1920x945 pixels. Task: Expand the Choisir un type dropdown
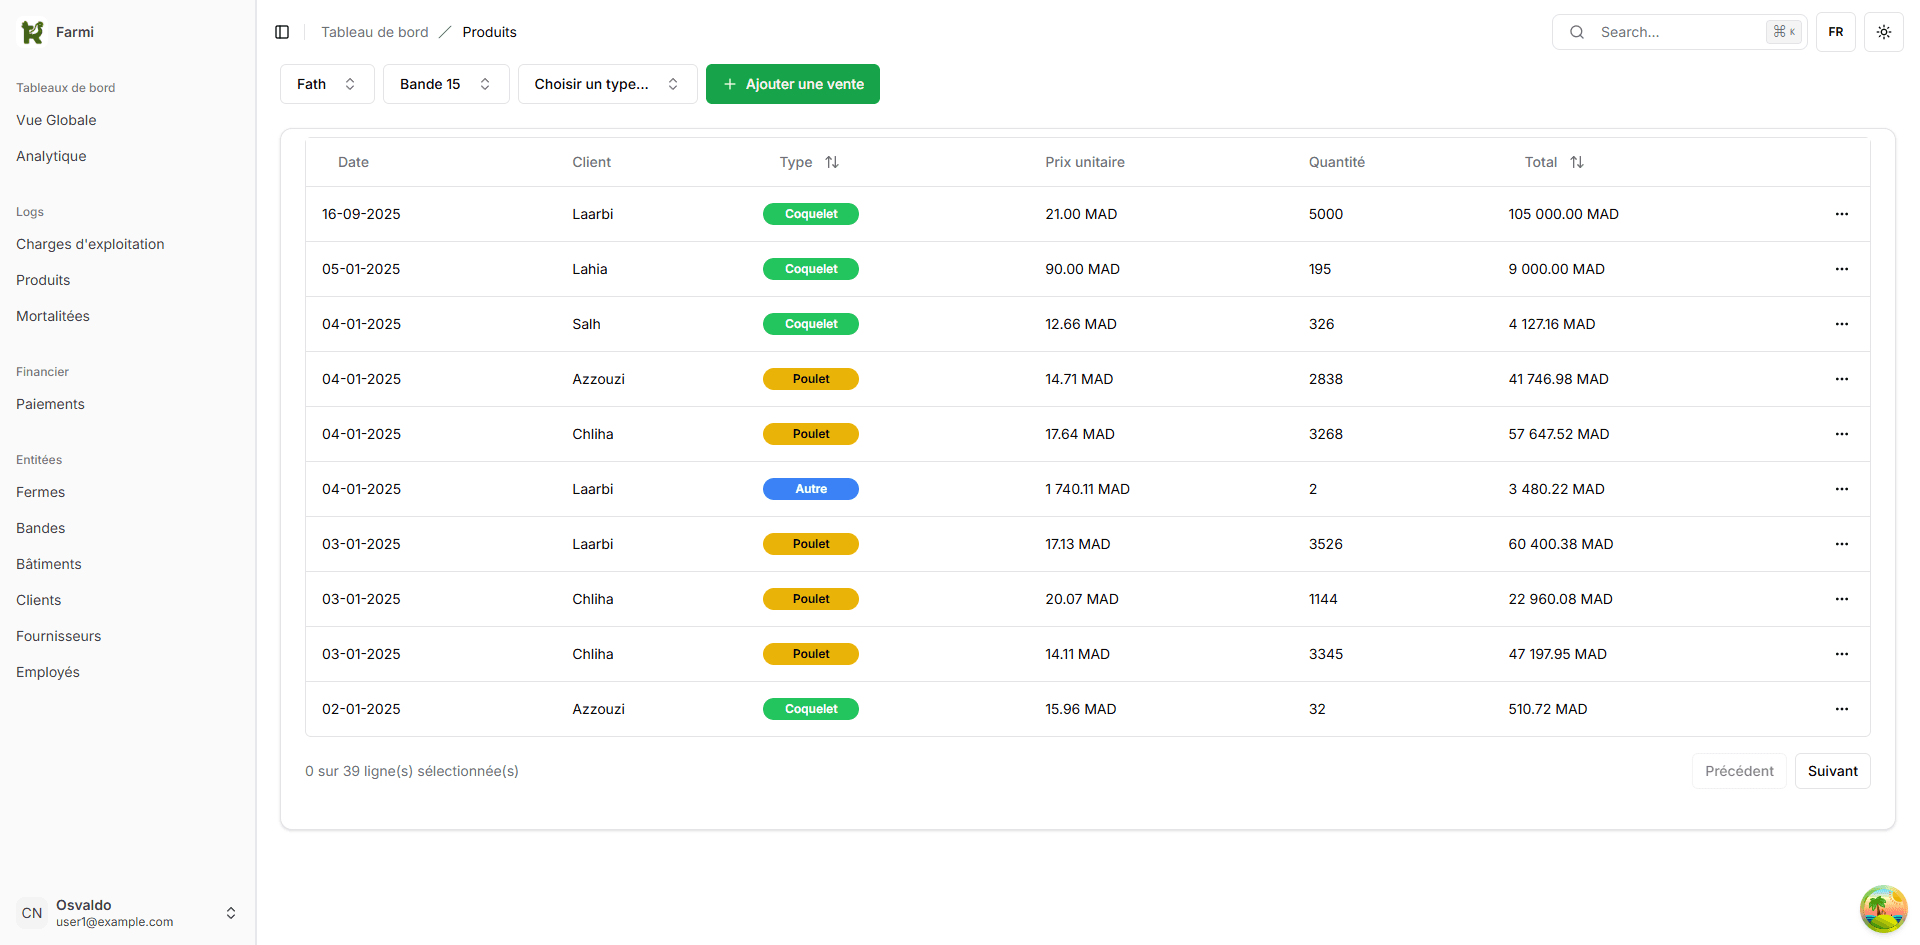pyautogui.click(x=607, y=84)
